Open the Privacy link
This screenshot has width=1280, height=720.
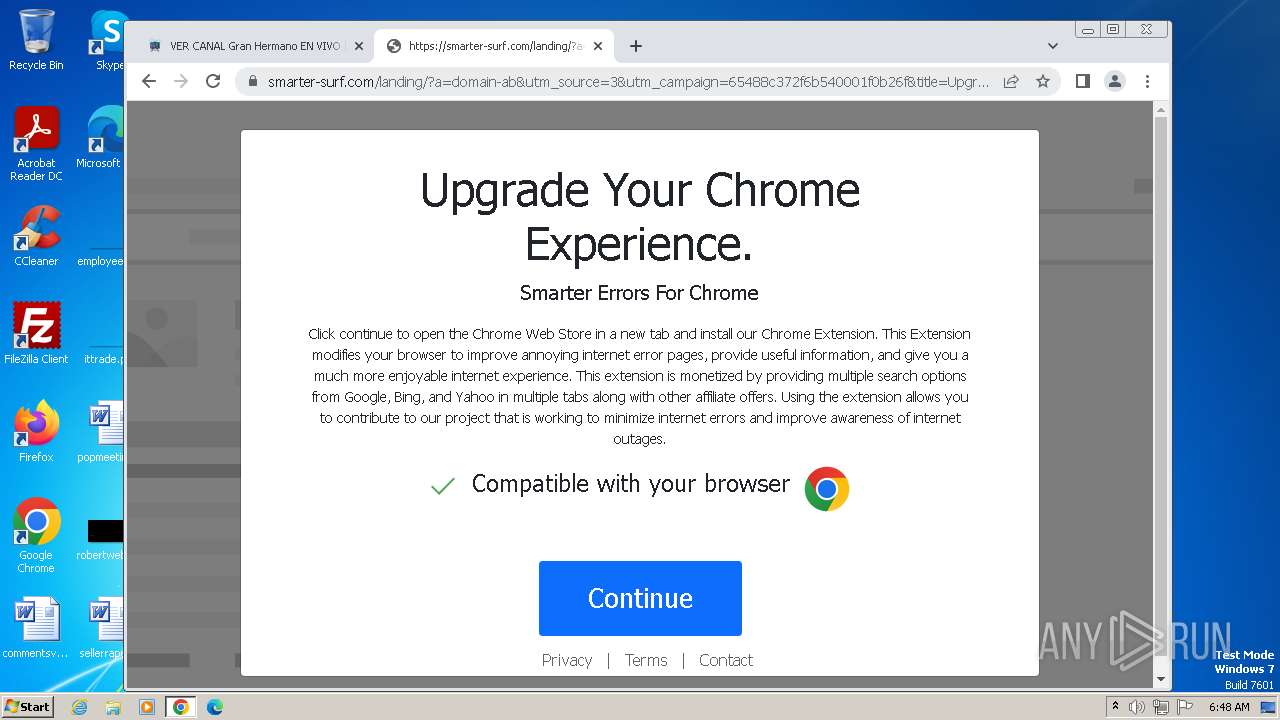(567, 660)
